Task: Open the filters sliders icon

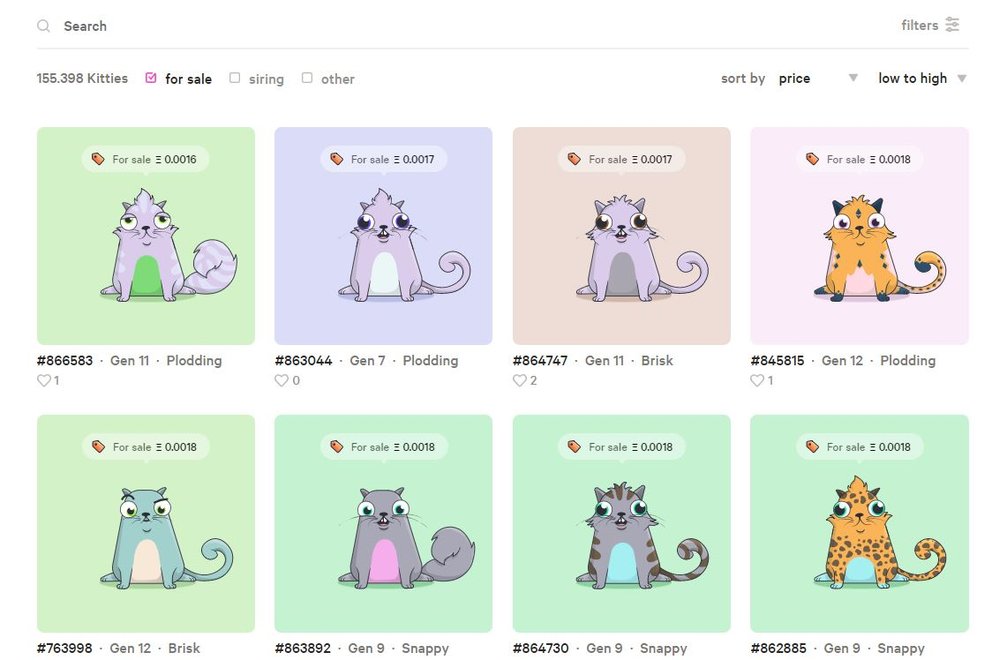Action: 952,25
